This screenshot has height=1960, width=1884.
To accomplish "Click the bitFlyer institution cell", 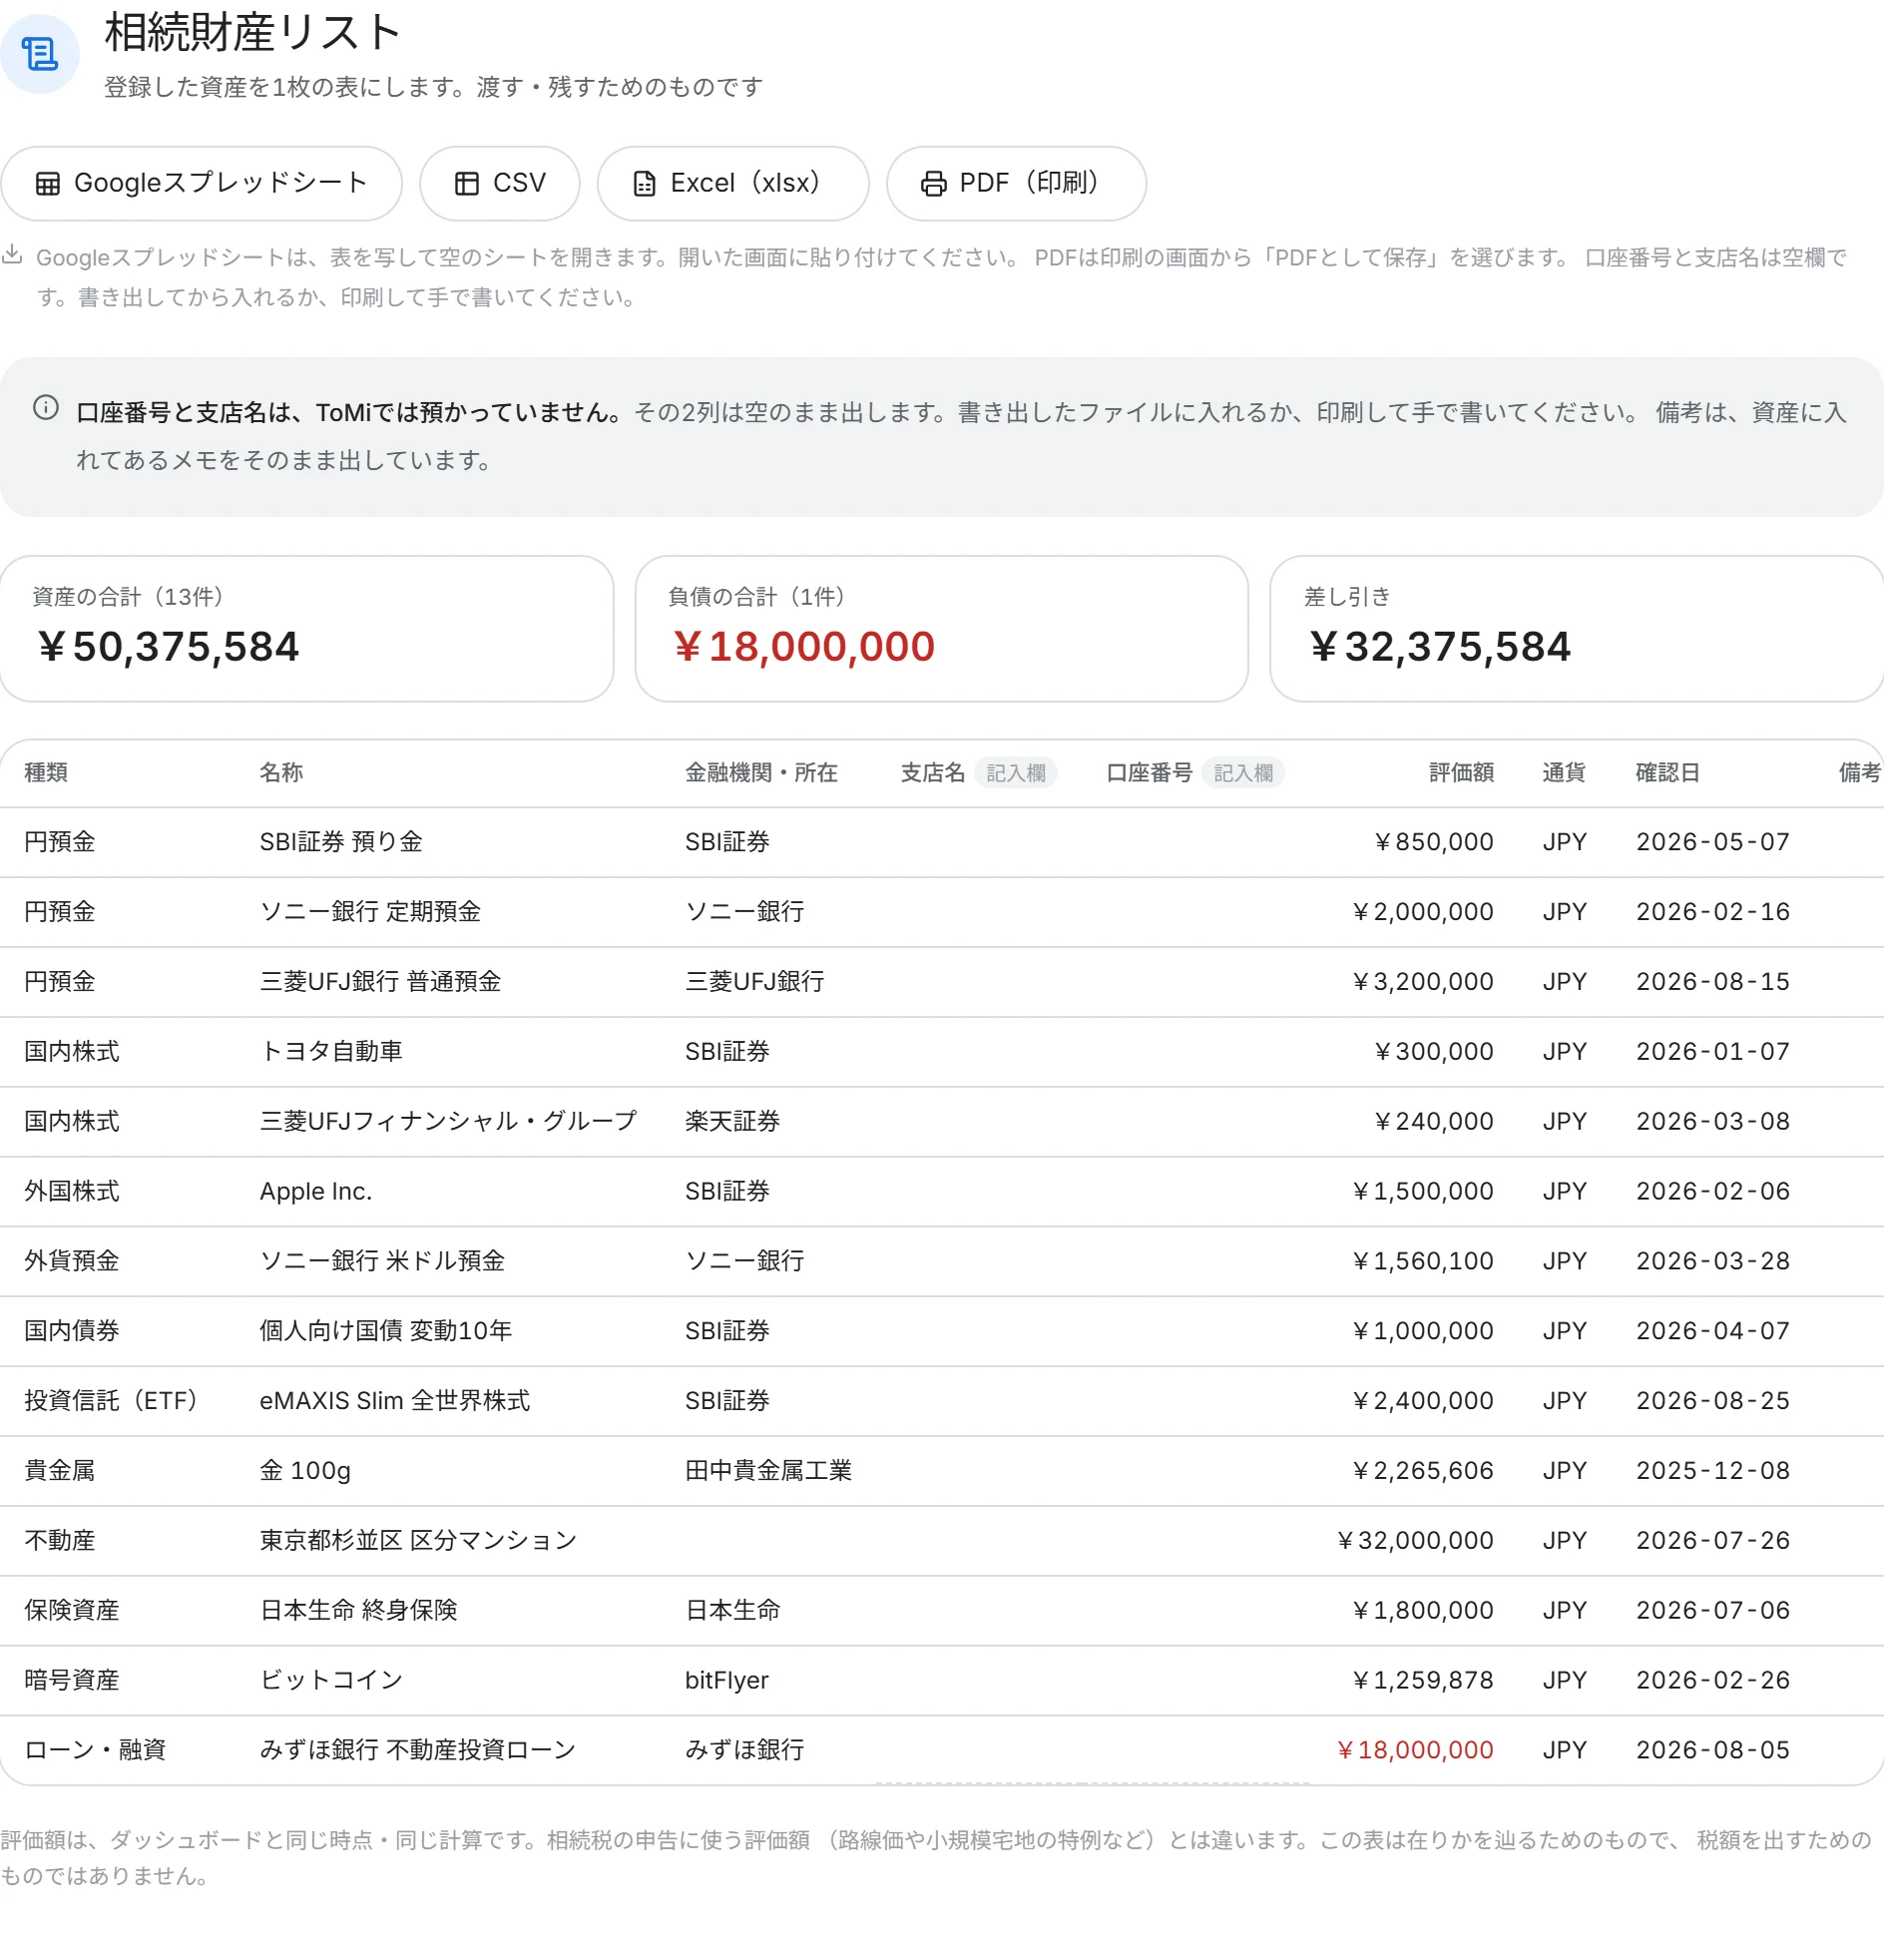I will (x=727, y=1682).
